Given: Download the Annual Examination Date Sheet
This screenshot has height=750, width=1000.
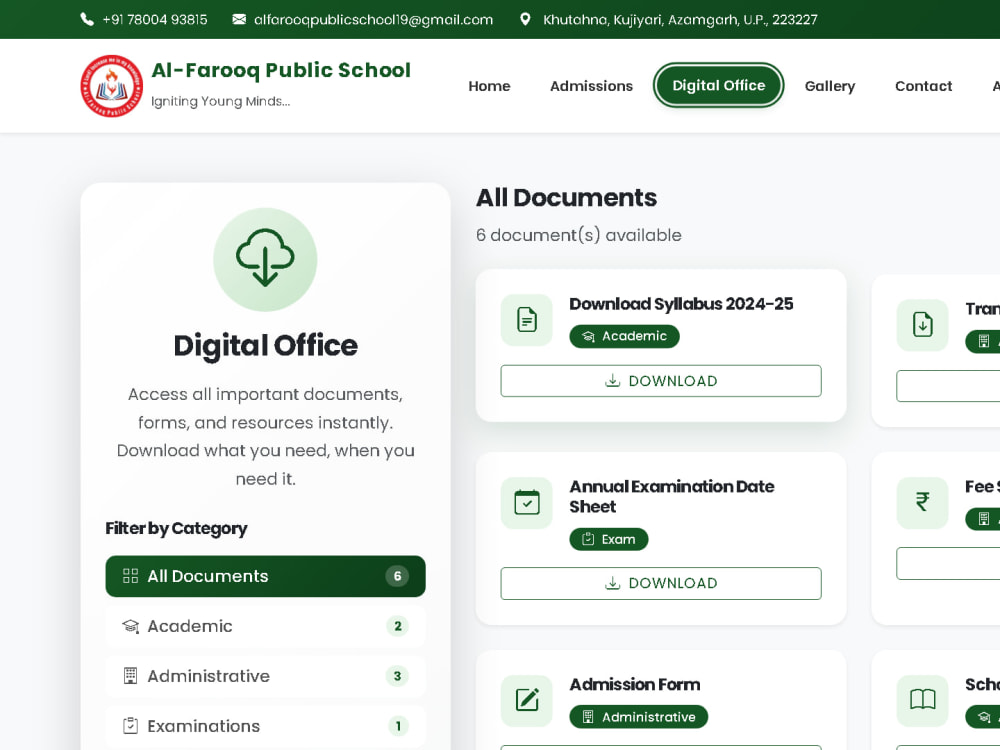Looking at the screenshot, I should click(661, 583).
